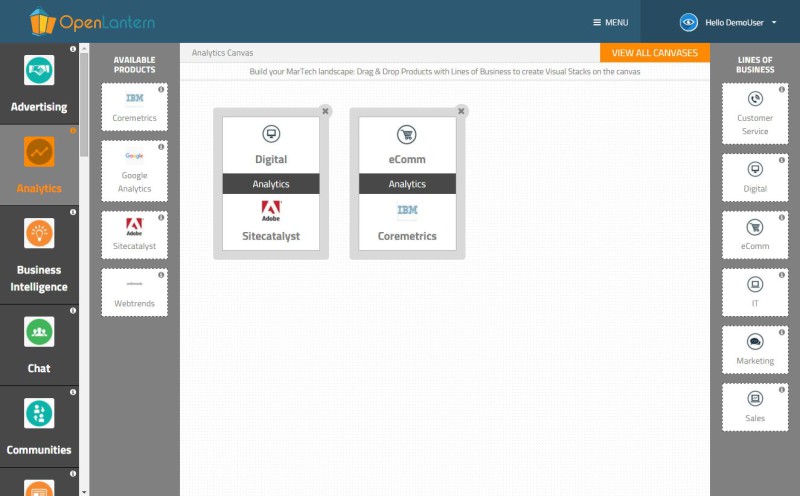Click the category sidebar scrollbar thumb
Viewport: 800px width, 496px height.
pos(84,104)
